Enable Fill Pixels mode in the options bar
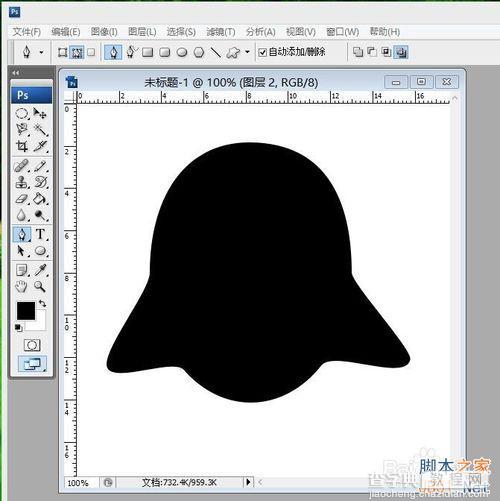Viewport: 500px width, 501px height. 91,52
